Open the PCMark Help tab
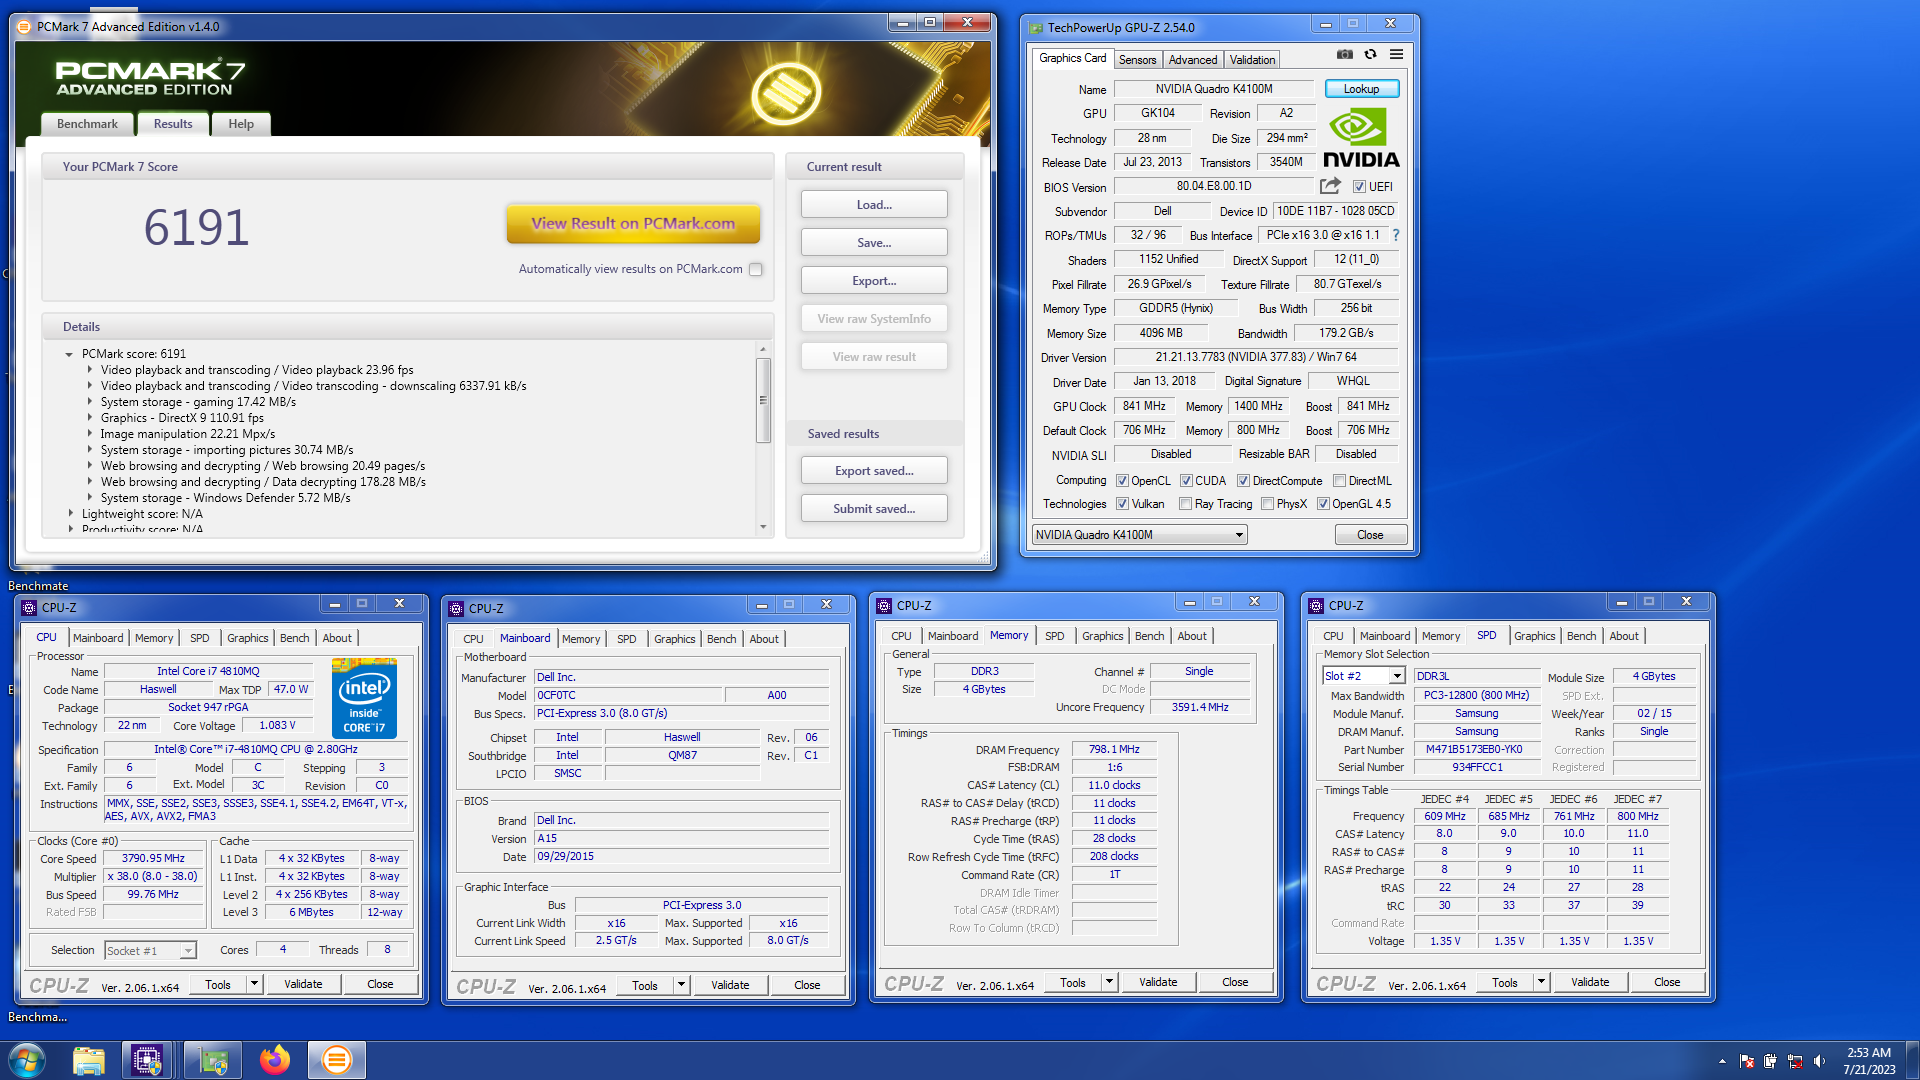This screenshot has width=1920, height=1080. point(241,124)
